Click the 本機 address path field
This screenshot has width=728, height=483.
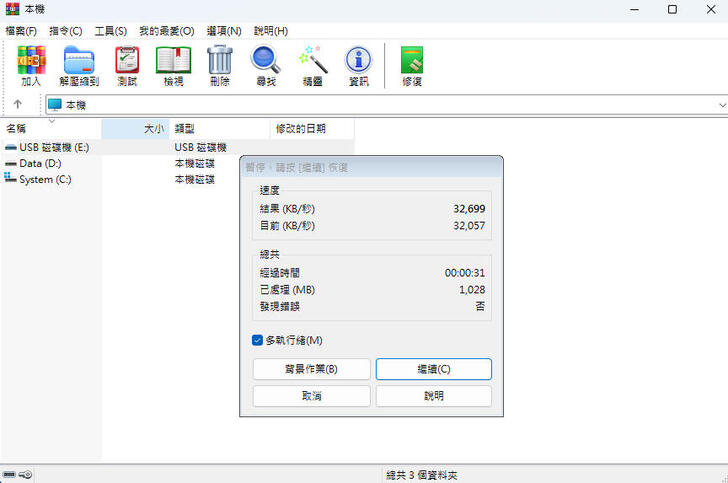[x=385, y=105]
